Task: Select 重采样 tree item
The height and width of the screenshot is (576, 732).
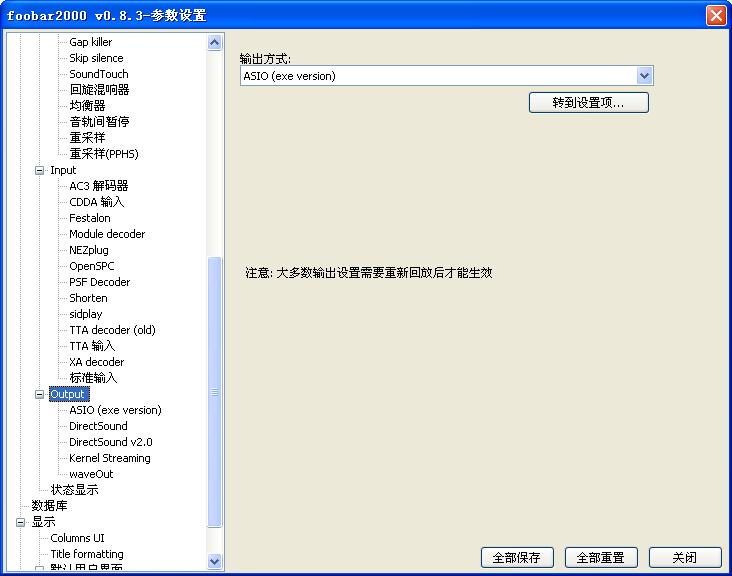Action: click(87, 138)
